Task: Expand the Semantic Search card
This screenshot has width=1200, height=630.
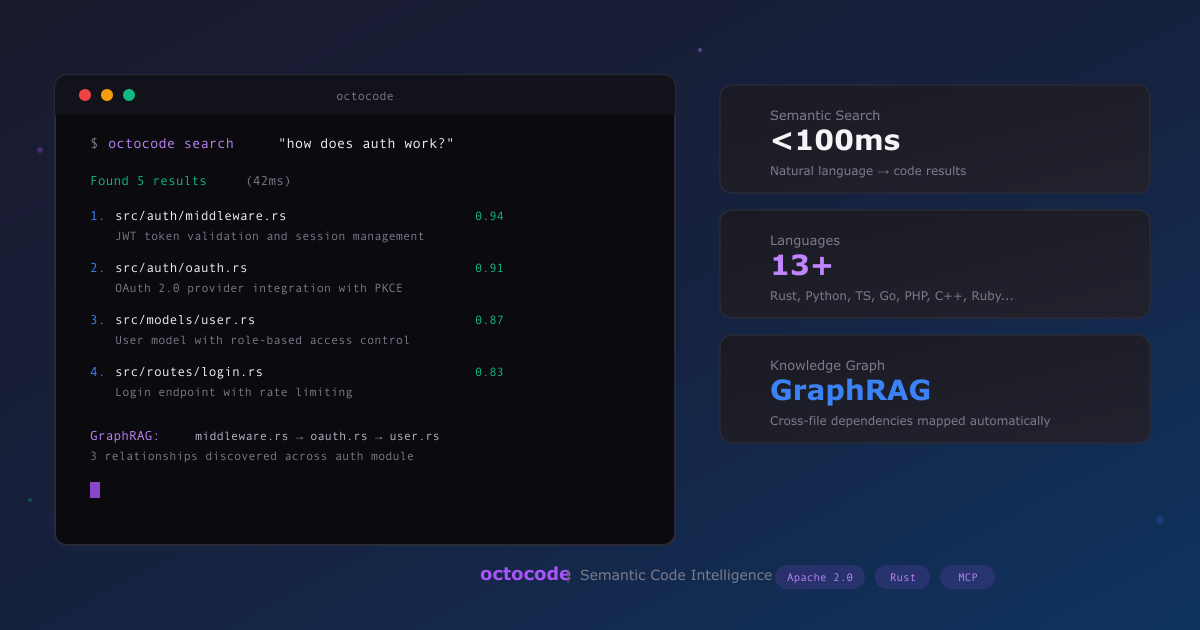Action: click(934, 139)
